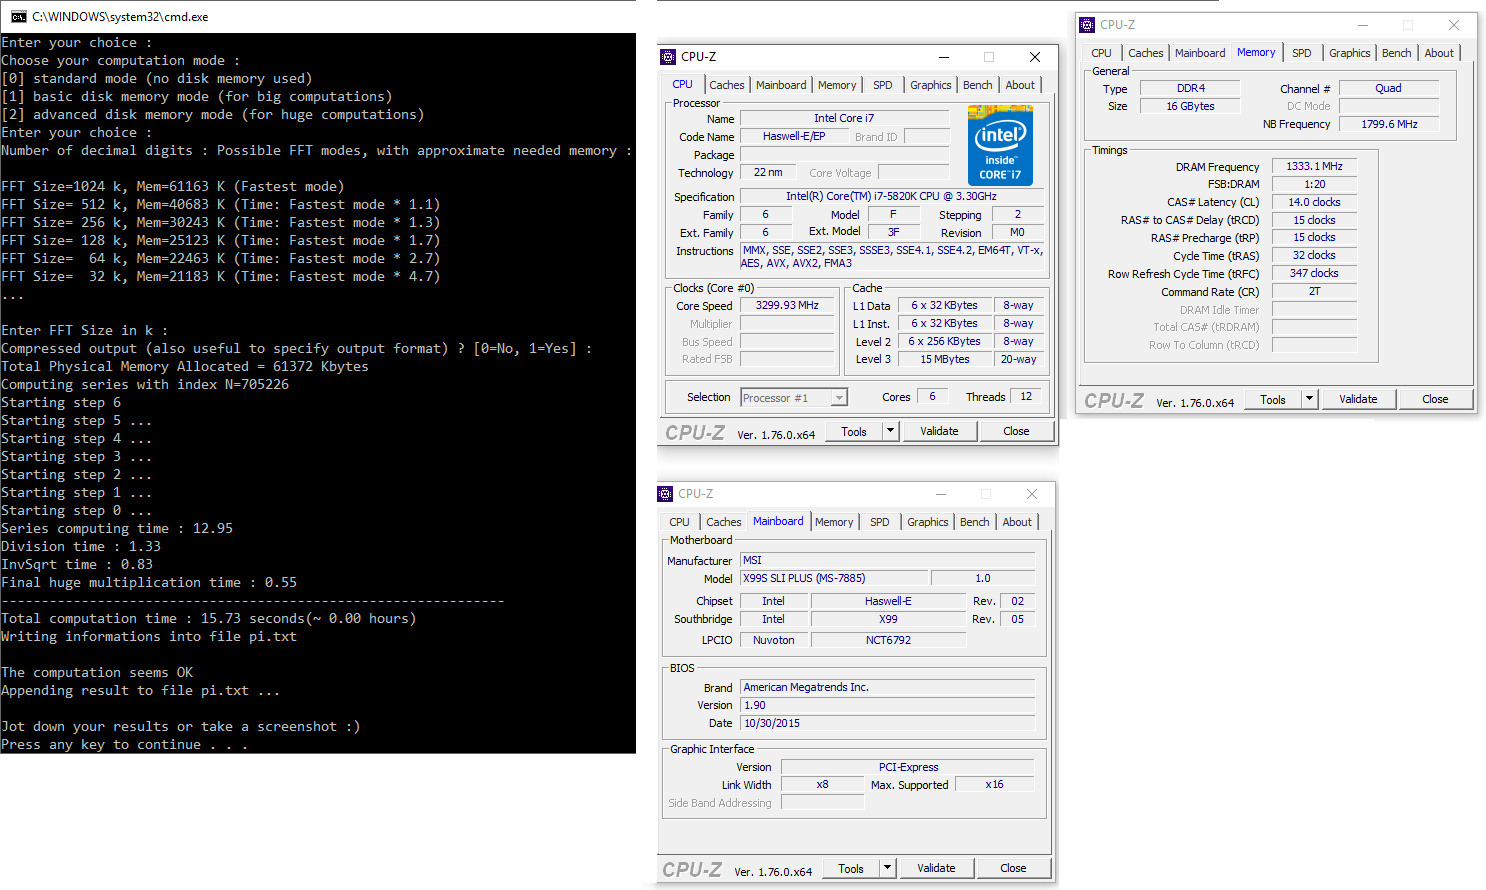Open the Graphics tab in the CPU window

[x=931, y=85]
